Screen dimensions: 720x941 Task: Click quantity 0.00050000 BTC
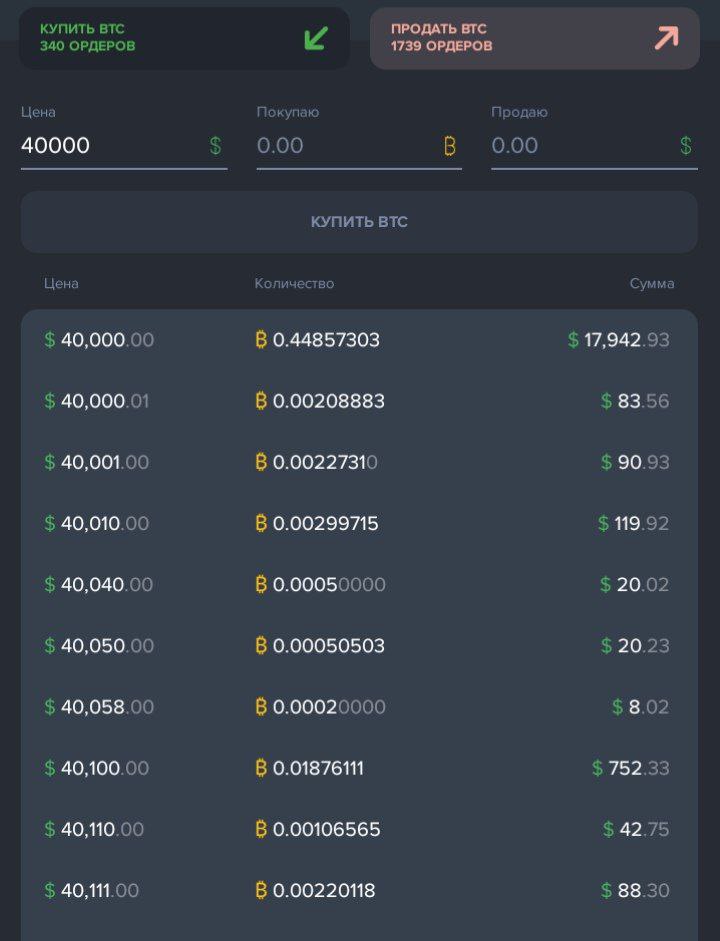(x=320, y=585)
